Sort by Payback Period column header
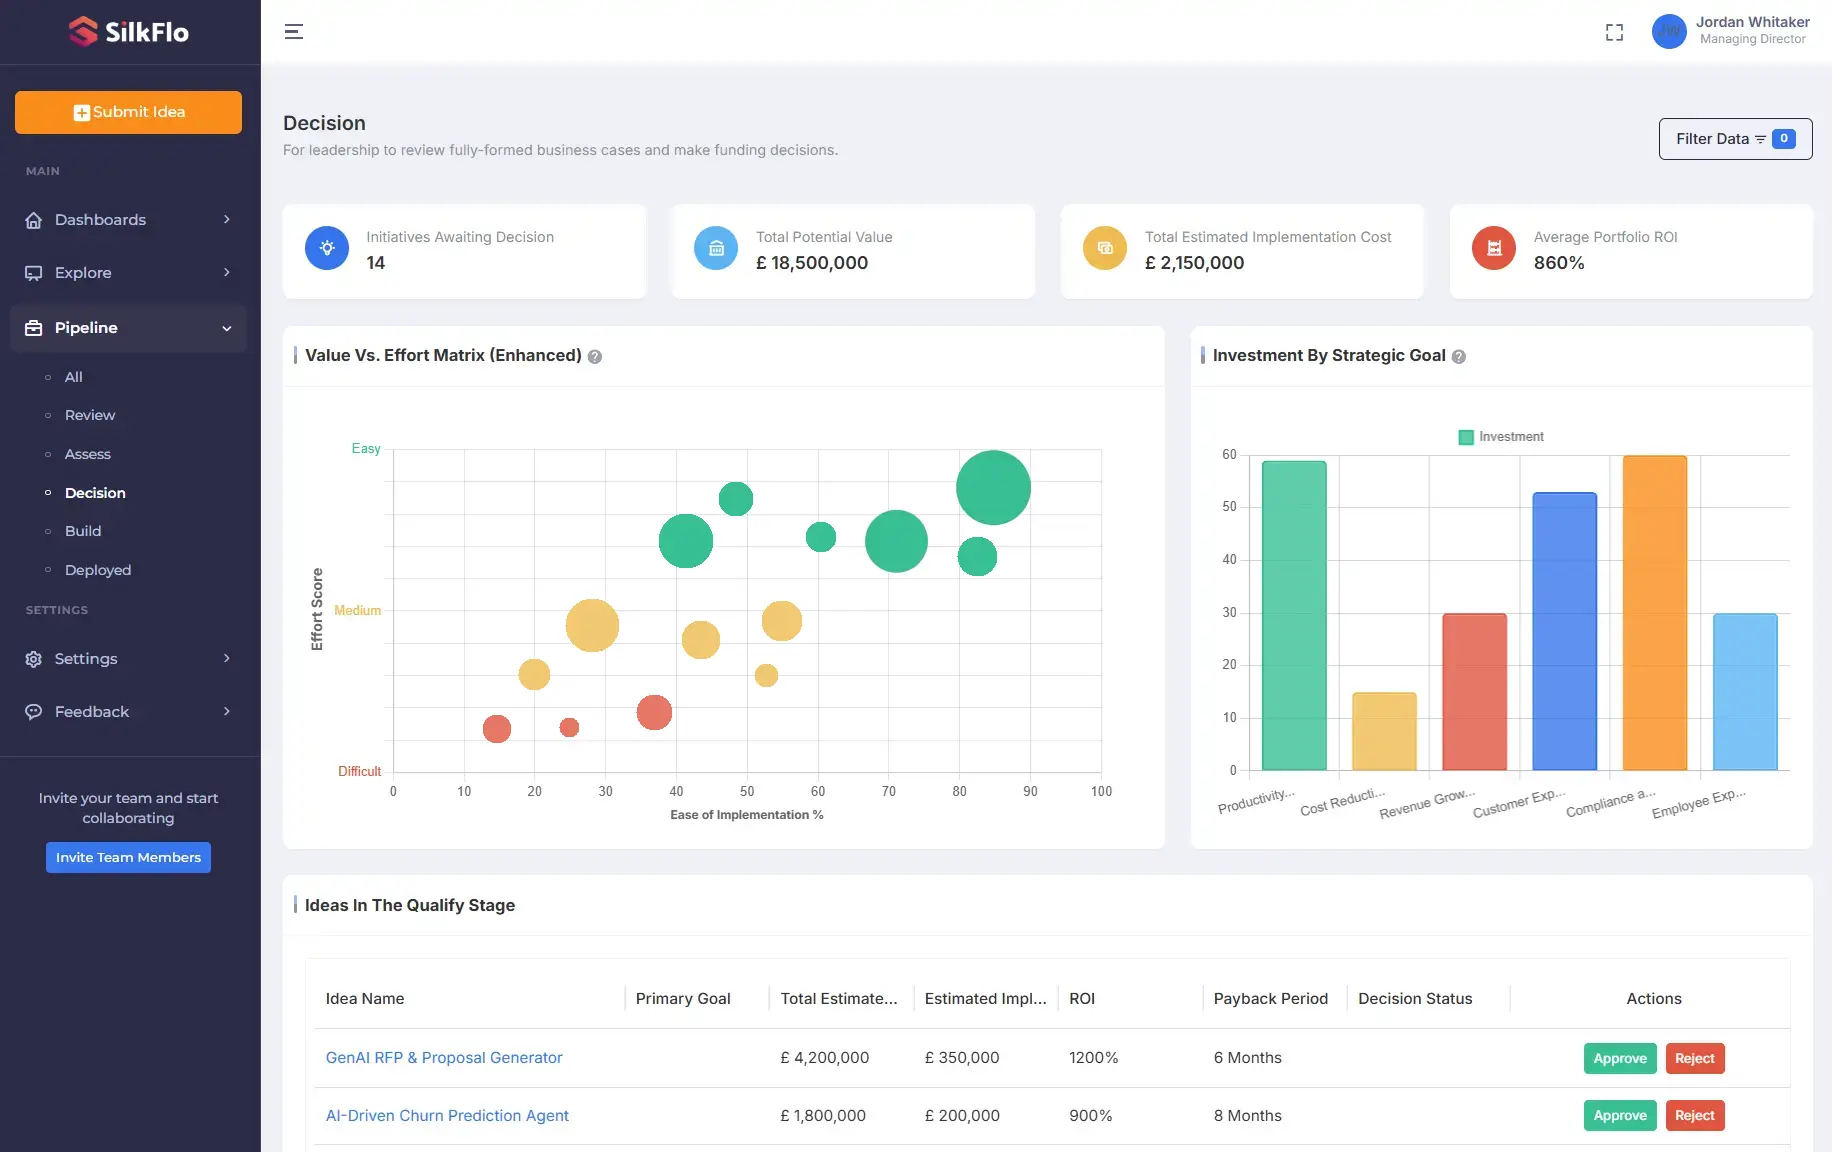1832x1152 pixels. point(1271,999)
